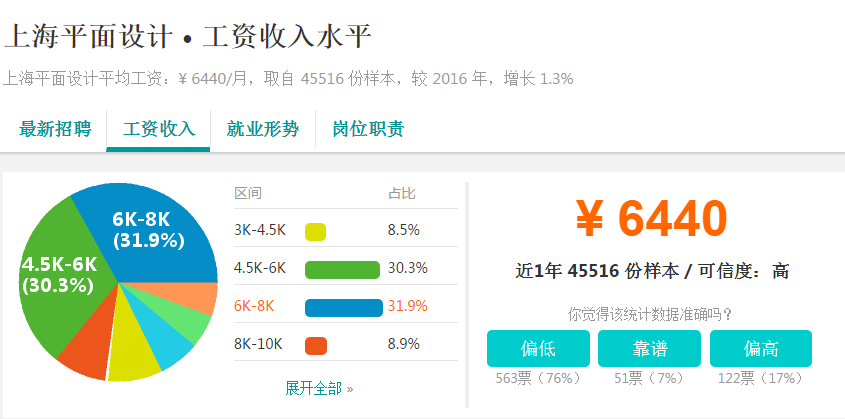Screen dimensions: 845x419
Task: Click the 8K-10K range label
Action: click(258, 344)
